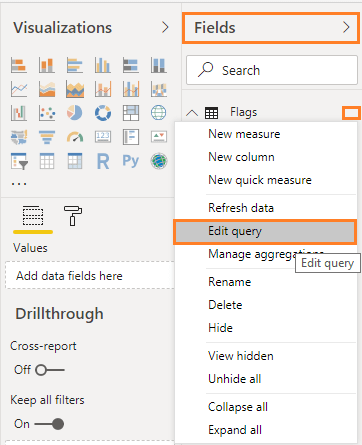Click the Visualizations pane title
362x445 pixels.
click(x=63, y=28)
